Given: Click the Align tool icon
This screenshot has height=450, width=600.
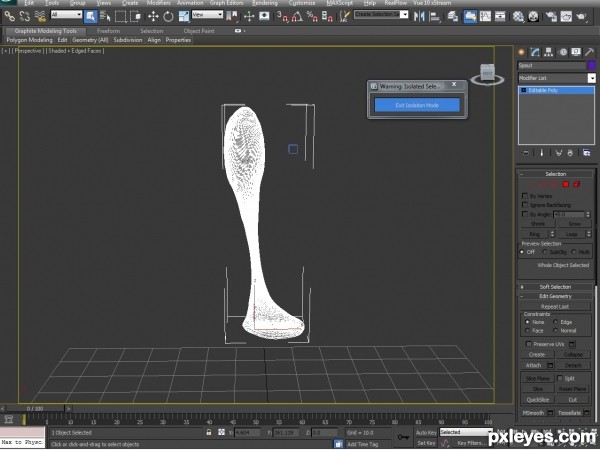Looking at the screenshot, I should click(x=435, y=16).
